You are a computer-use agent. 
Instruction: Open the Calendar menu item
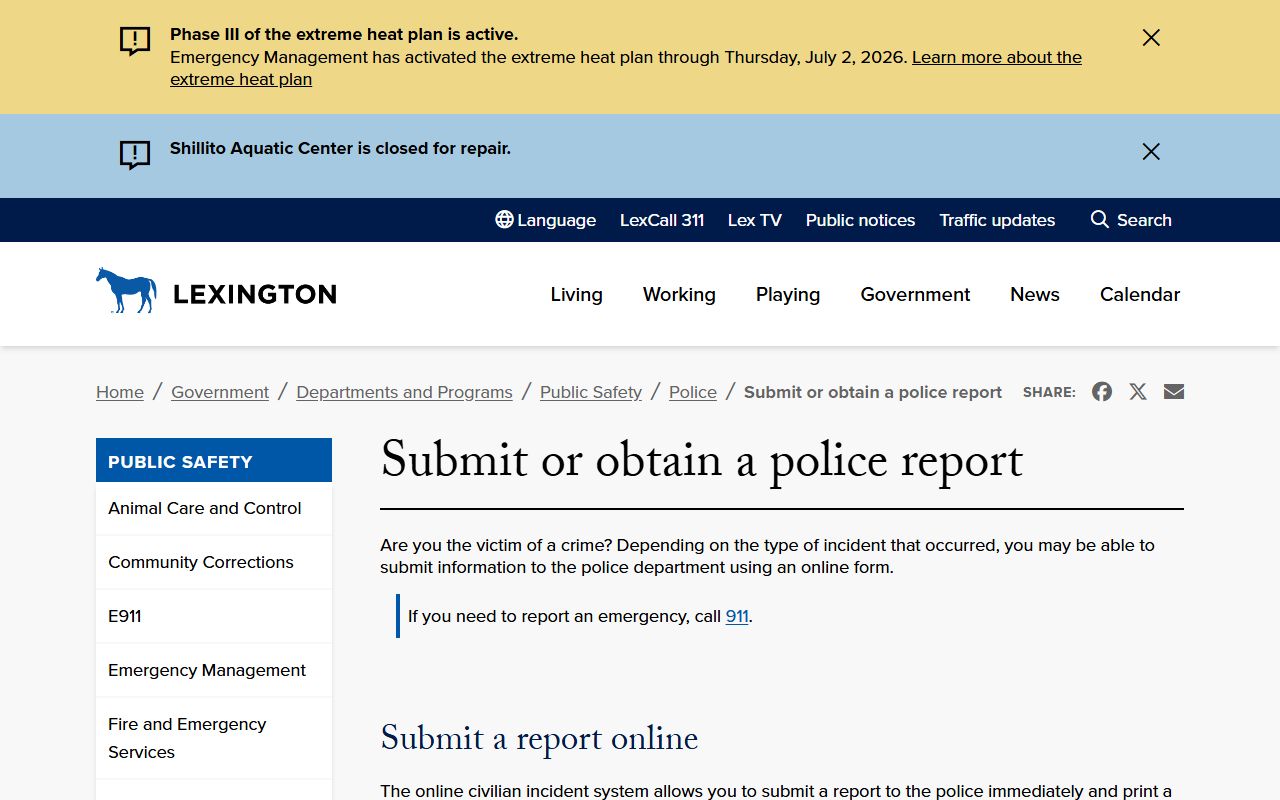(1140, 295)
